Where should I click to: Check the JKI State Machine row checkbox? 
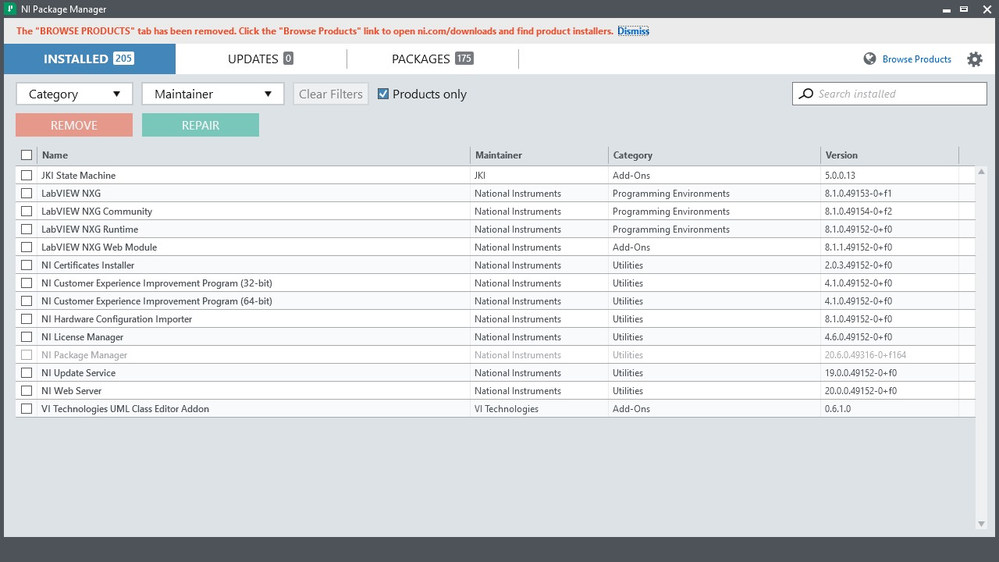tap(26, 175)
